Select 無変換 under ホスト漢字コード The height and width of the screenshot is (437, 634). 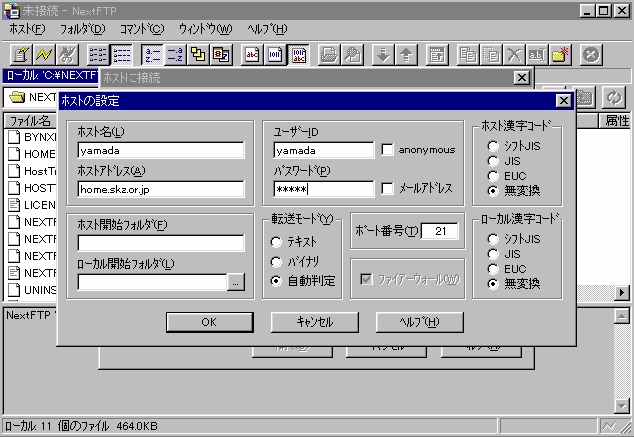point(493,191)
